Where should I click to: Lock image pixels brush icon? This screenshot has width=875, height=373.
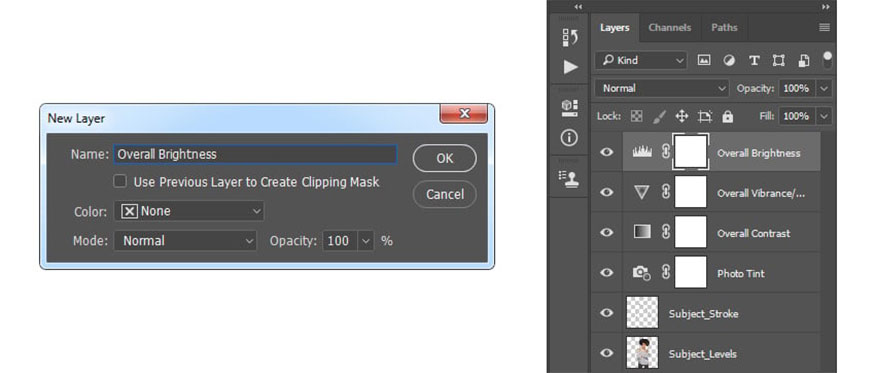[659, 116]
